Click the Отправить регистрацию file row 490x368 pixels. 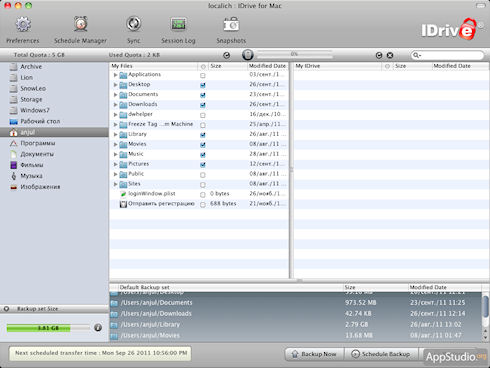tap(199, 204)
